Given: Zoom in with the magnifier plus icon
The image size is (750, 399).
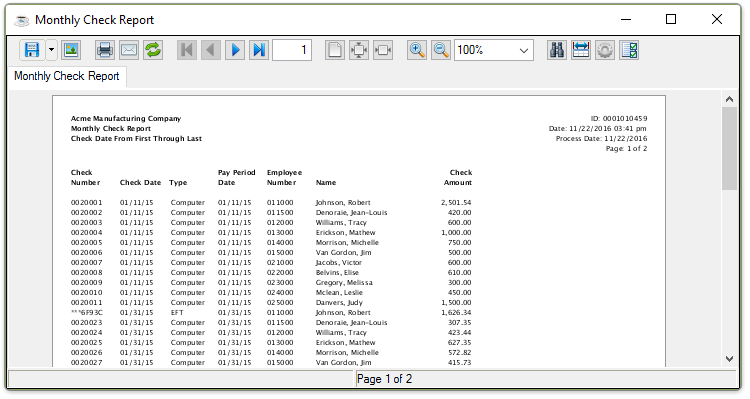Looking at the screenshot, I should pyautogui.click(x=417, y=50).
